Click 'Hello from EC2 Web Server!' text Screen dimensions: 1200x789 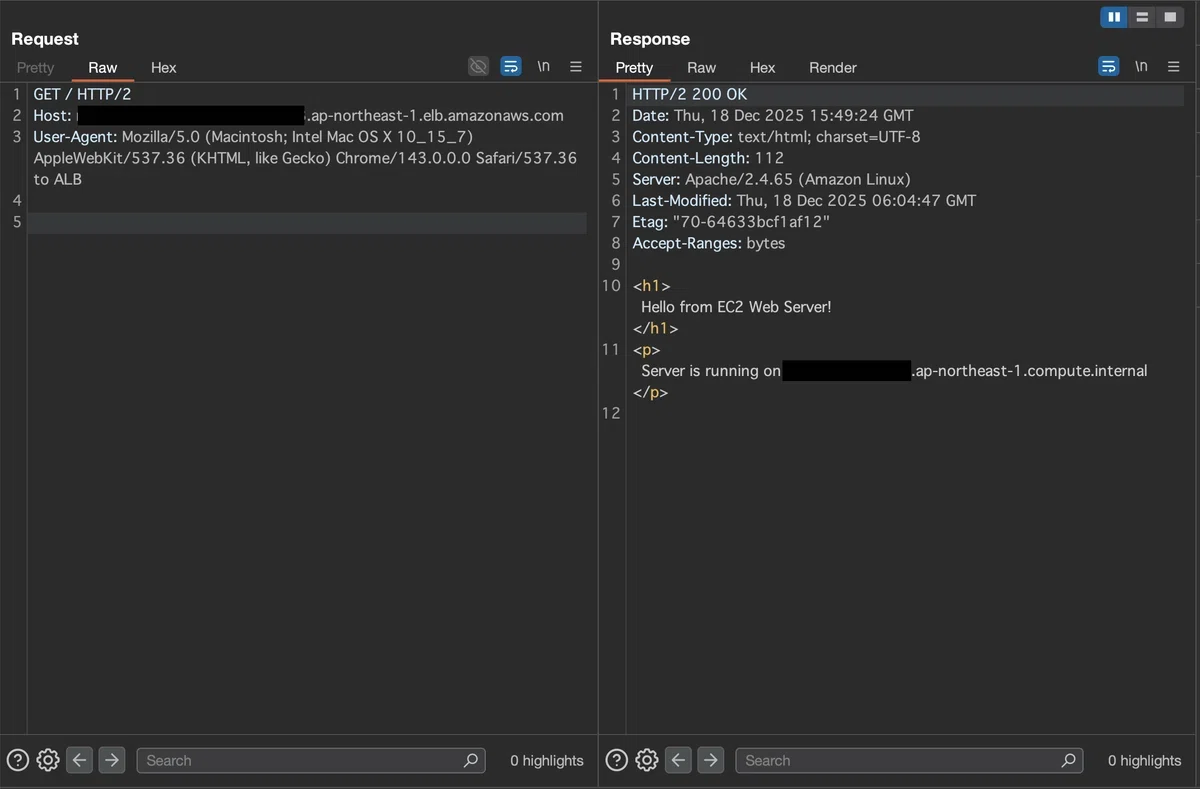tap(736, 307)
